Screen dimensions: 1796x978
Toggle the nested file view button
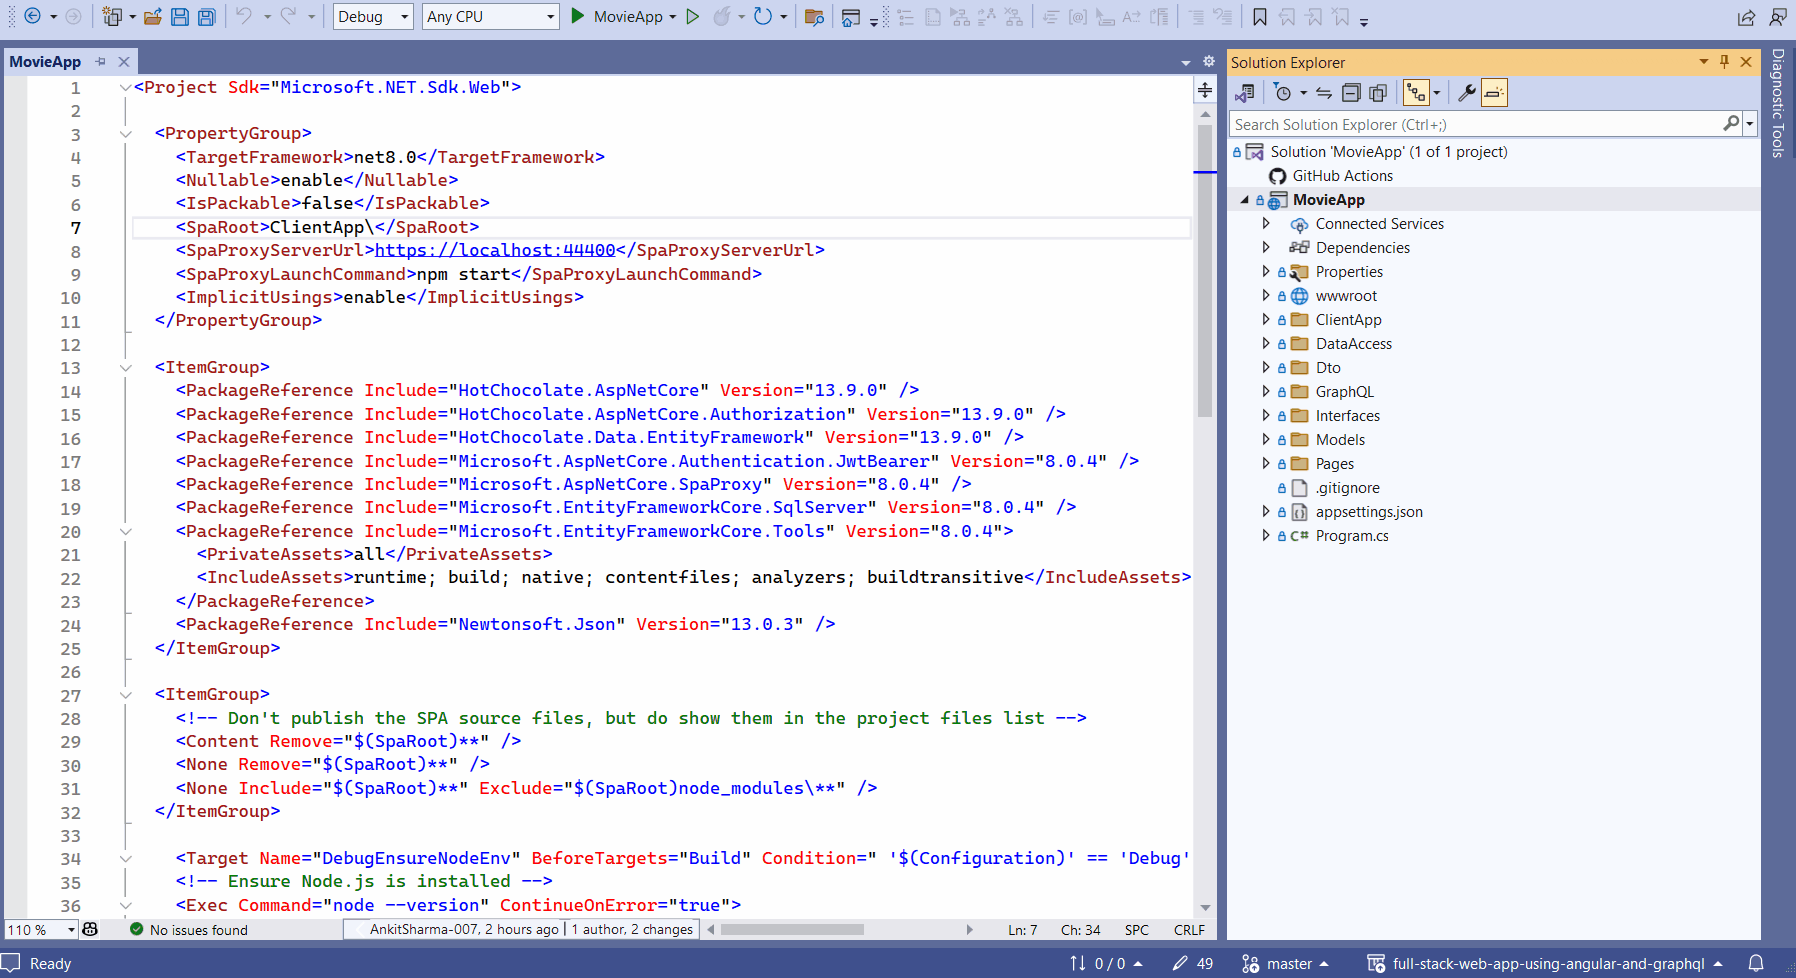tap(1416, 93)
